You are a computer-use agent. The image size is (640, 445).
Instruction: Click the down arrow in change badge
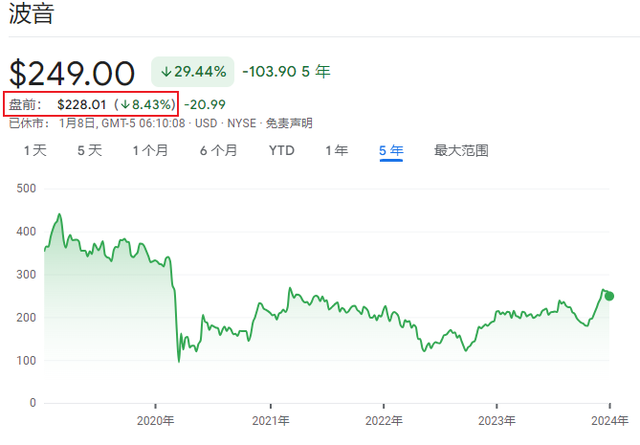point(166,72)
